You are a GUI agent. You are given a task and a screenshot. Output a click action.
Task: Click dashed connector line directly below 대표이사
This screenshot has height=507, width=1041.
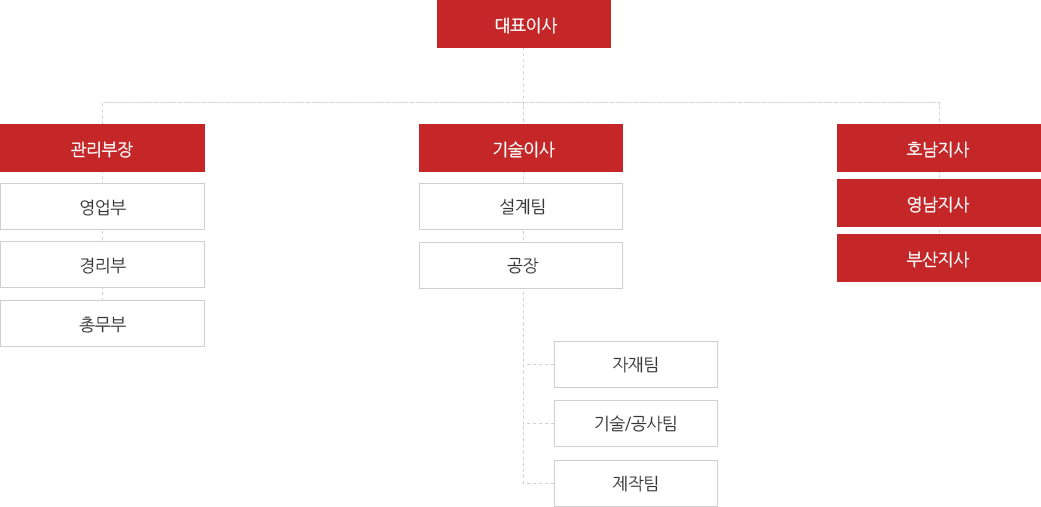coord(523,75)
